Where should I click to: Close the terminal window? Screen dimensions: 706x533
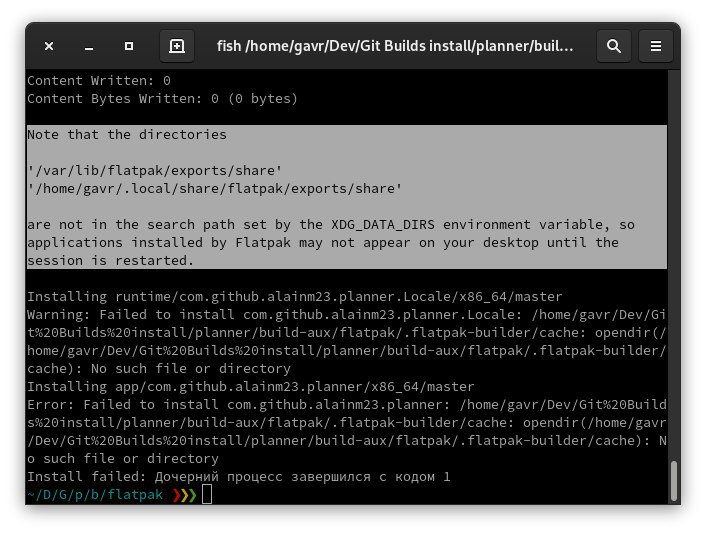pos(49,46)
